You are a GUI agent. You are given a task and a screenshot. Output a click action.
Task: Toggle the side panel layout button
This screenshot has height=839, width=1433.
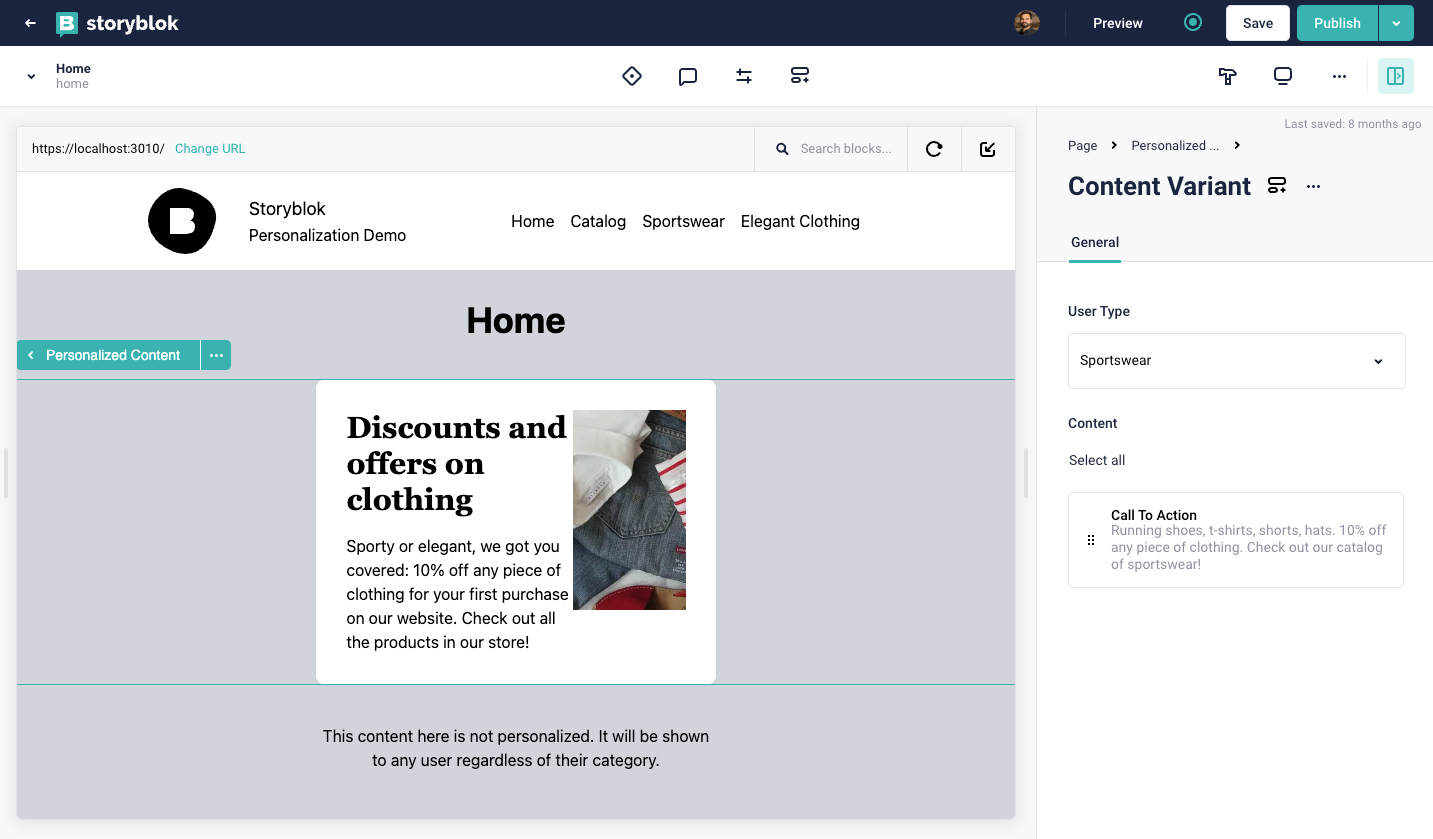point(1396,76)
